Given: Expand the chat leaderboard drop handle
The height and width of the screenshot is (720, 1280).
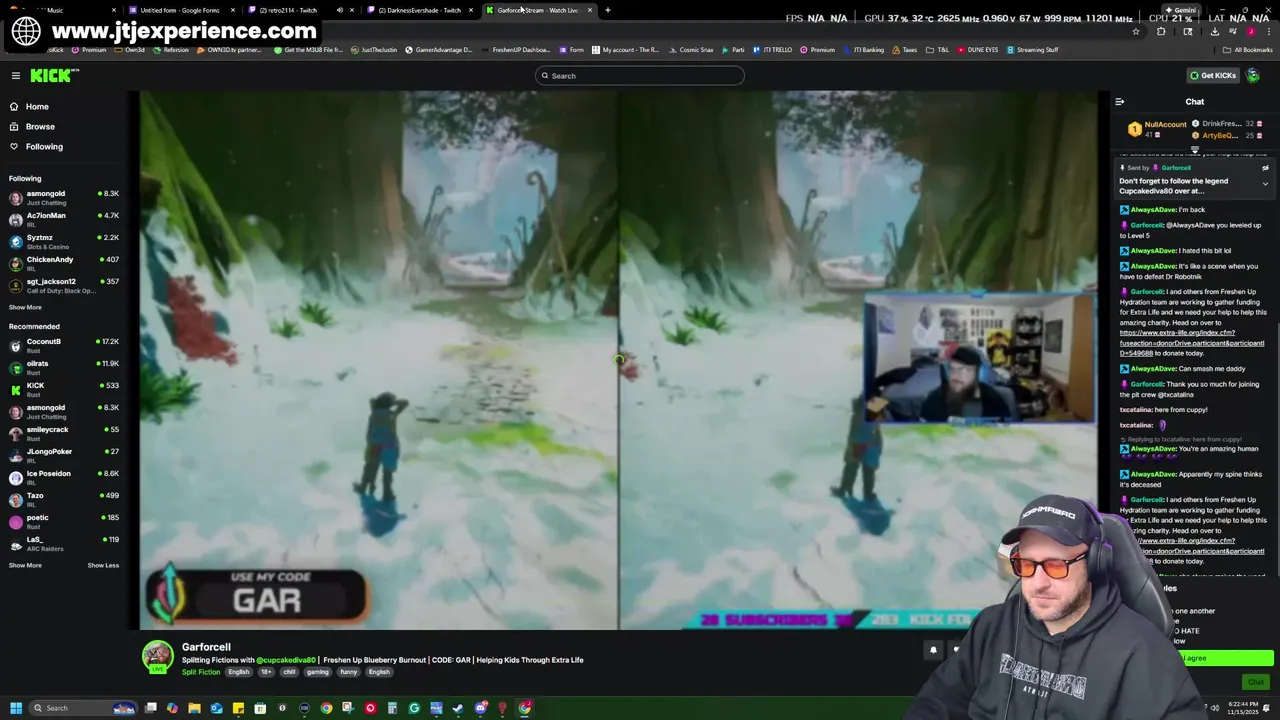Looking at the screenshot, I should click(x=1194, y=150).
